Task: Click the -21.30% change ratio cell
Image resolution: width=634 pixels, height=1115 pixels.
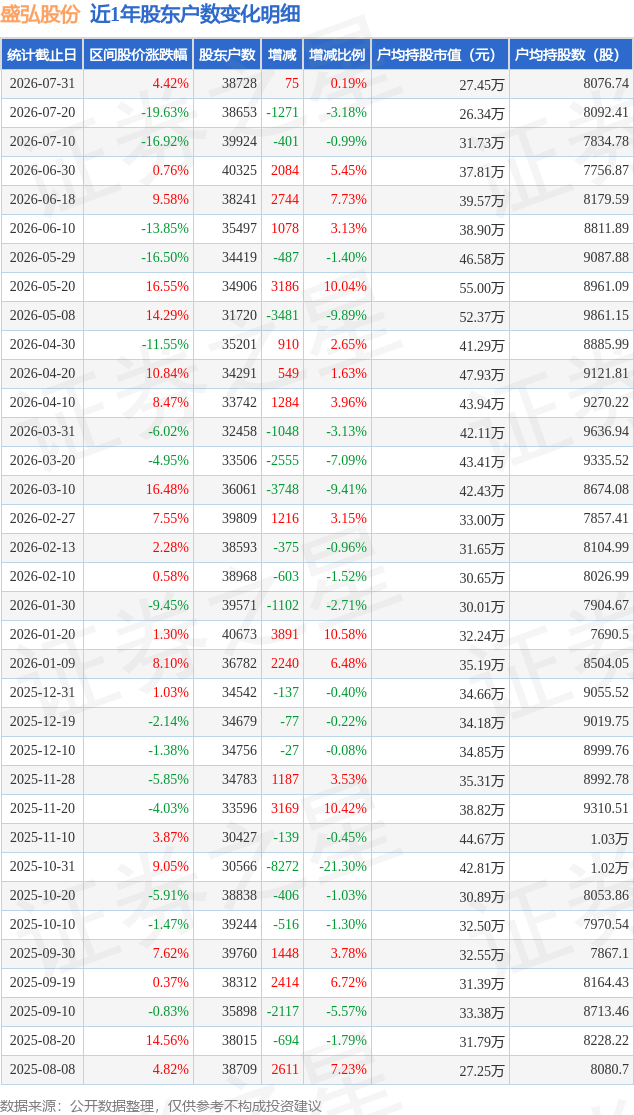Action: click(x=343, y=867)
